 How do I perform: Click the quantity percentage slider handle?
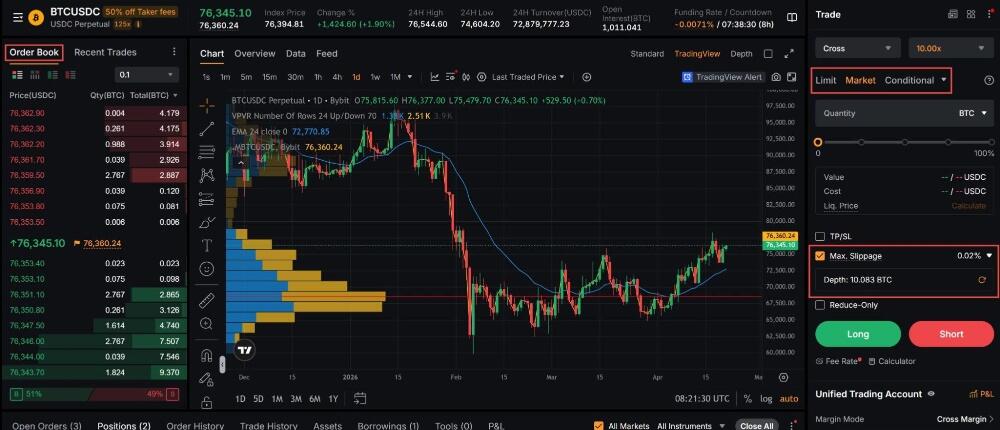(818, 142)
